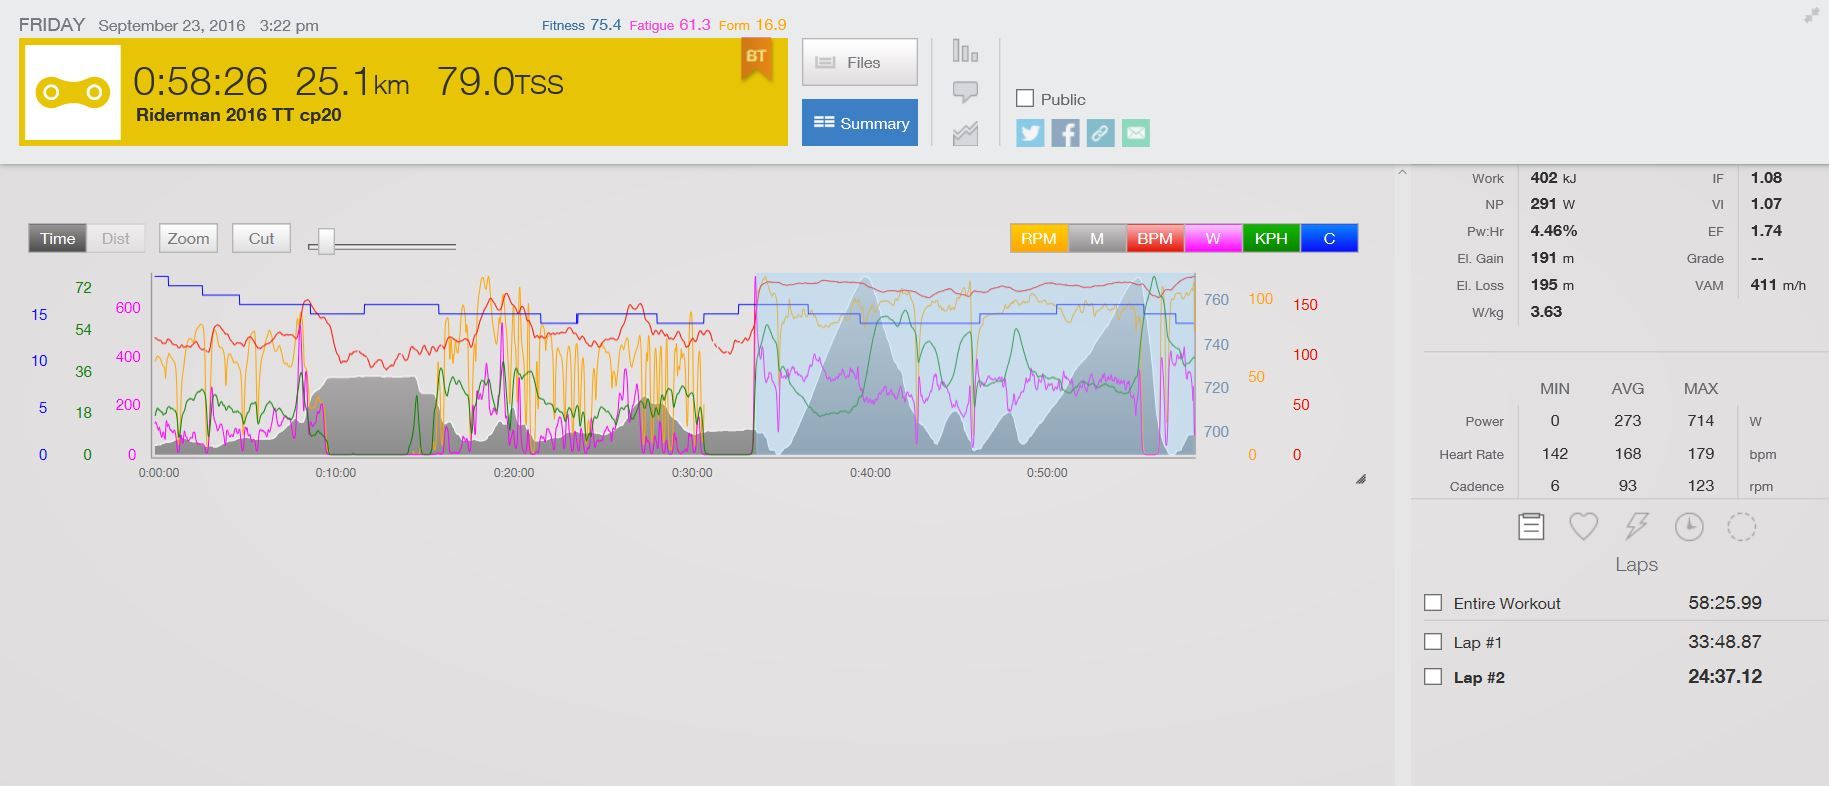This screenshot has height=786, width=1829.
Task: Click the average cadence 93 value
Action: (1628, 486)
